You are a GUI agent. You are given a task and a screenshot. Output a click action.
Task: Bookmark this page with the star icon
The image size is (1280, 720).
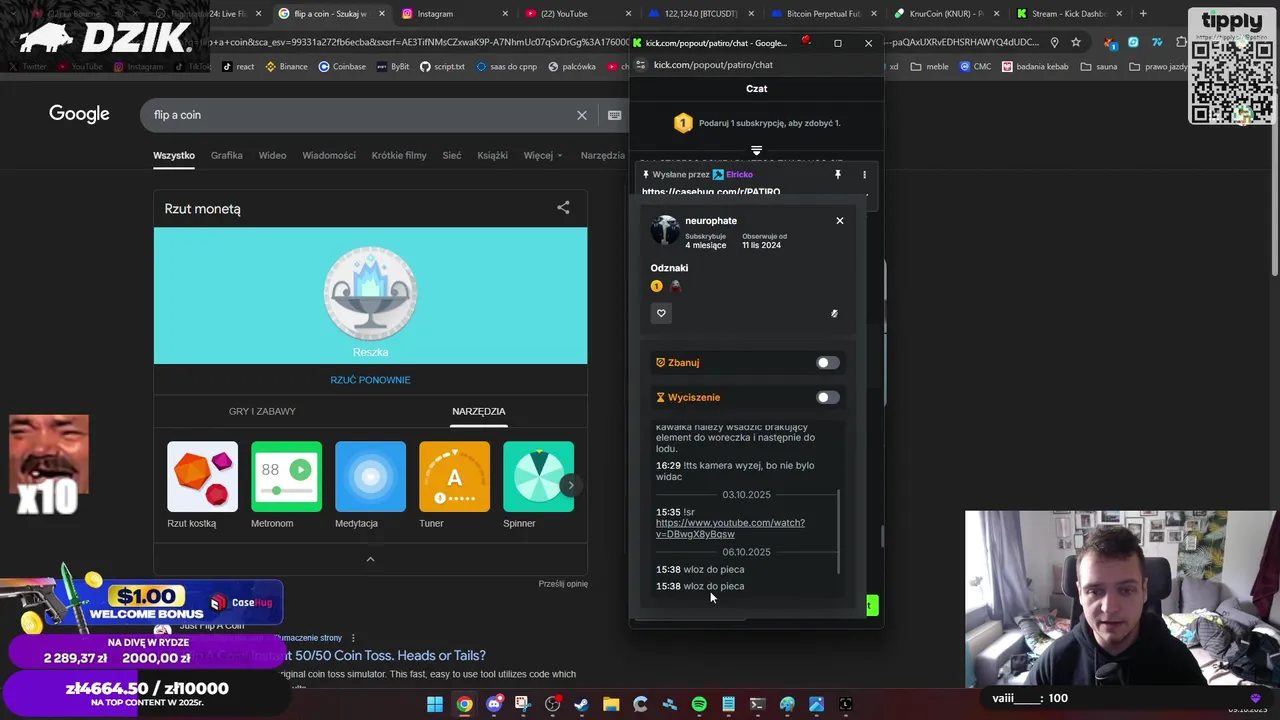pos(1075,43)
